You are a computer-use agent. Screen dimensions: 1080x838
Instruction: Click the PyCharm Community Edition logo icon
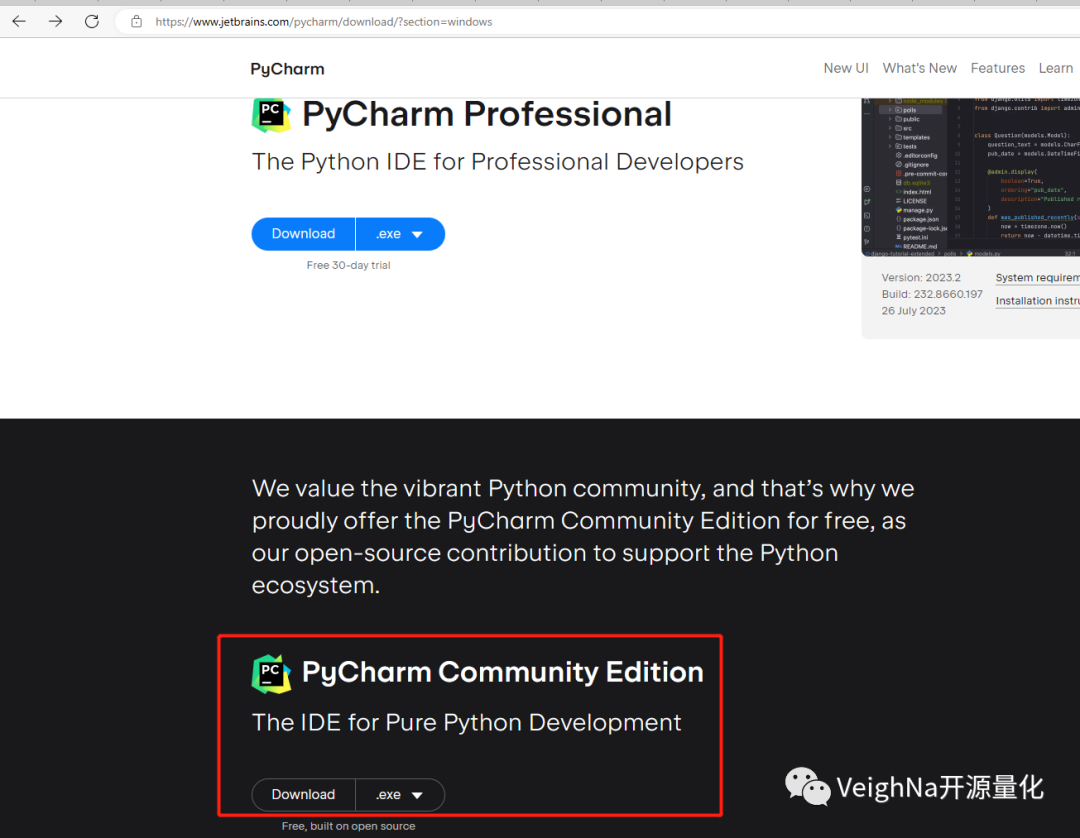click(270, 673)
